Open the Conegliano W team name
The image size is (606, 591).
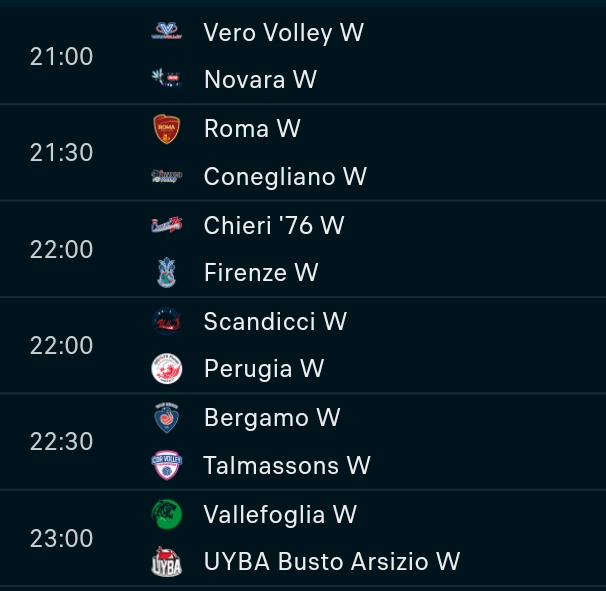point(285,177)
